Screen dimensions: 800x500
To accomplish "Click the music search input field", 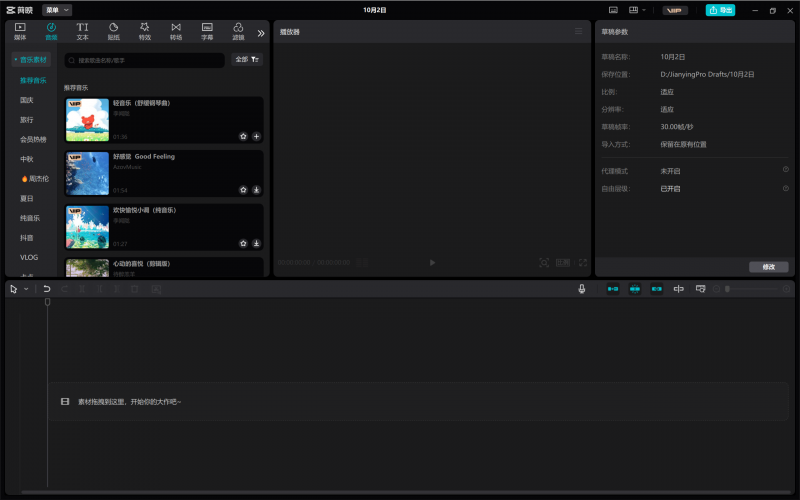I will pyautogui.click(x=145, y=60).
